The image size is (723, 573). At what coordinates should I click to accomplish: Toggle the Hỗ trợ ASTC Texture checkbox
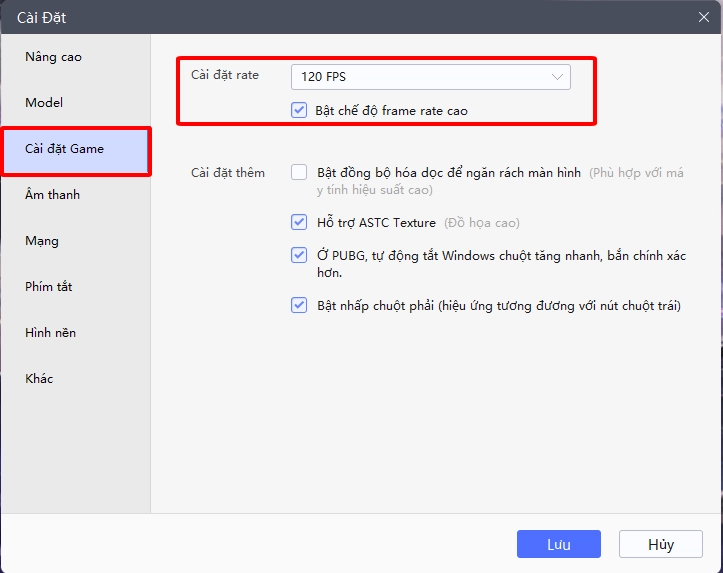point(299,222)
